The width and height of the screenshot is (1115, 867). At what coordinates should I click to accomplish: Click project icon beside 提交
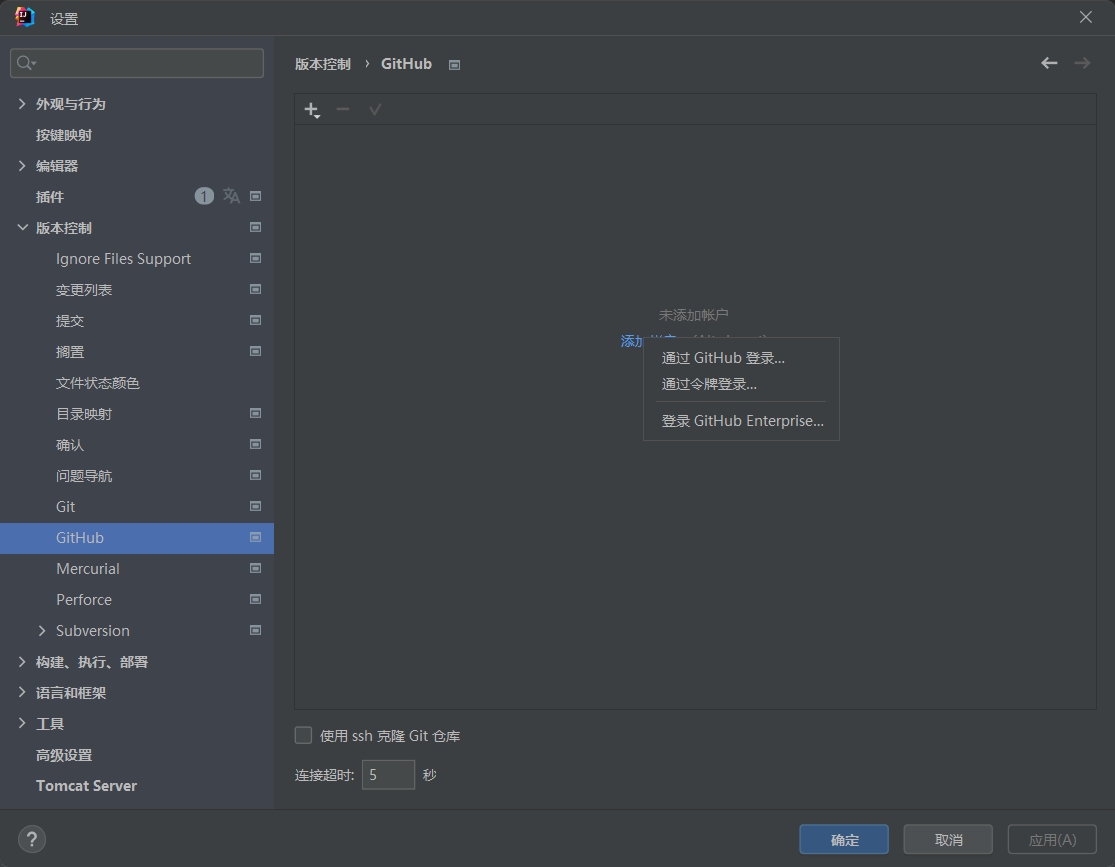255,320
